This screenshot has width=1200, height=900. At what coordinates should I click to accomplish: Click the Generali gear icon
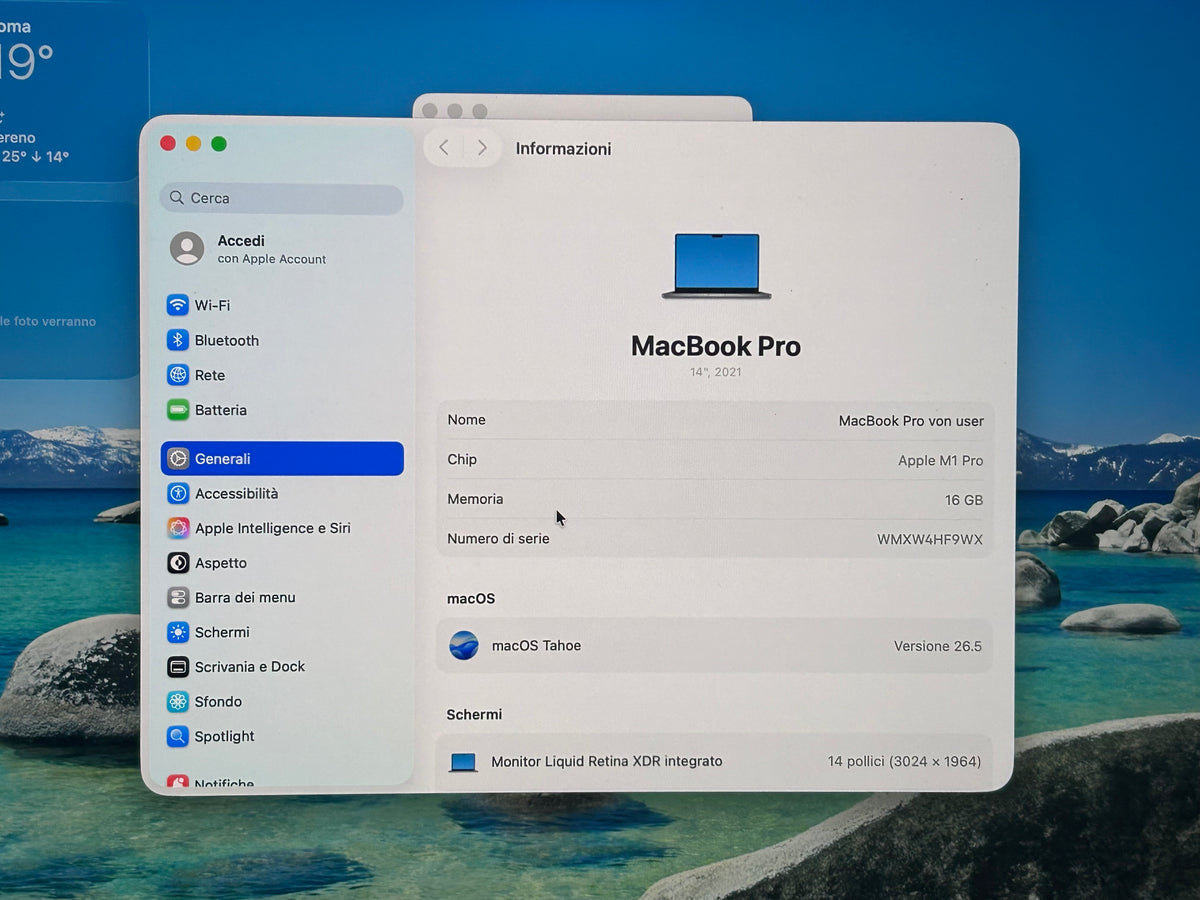(178, 459)
